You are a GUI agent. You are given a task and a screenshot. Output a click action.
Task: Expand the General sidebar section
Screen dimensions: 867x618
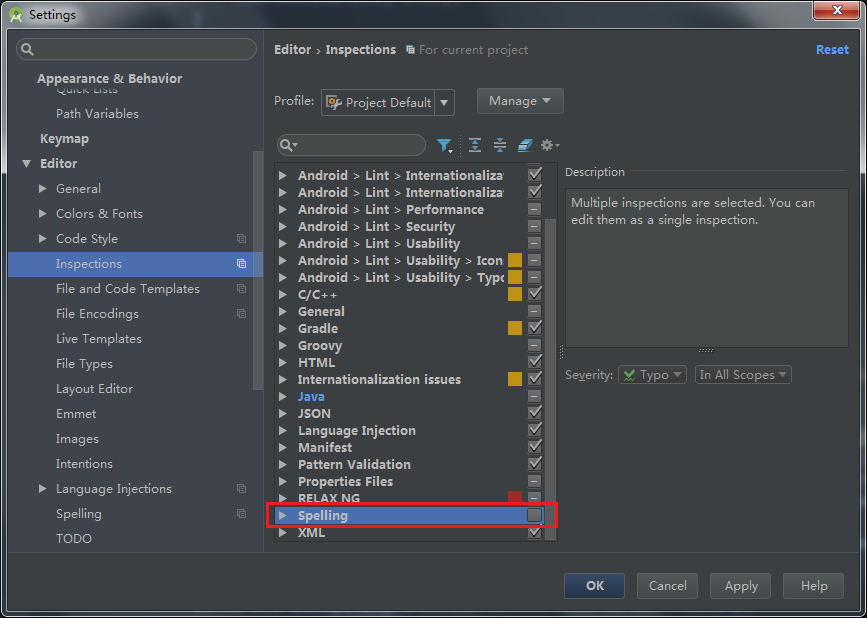point(43,188)
